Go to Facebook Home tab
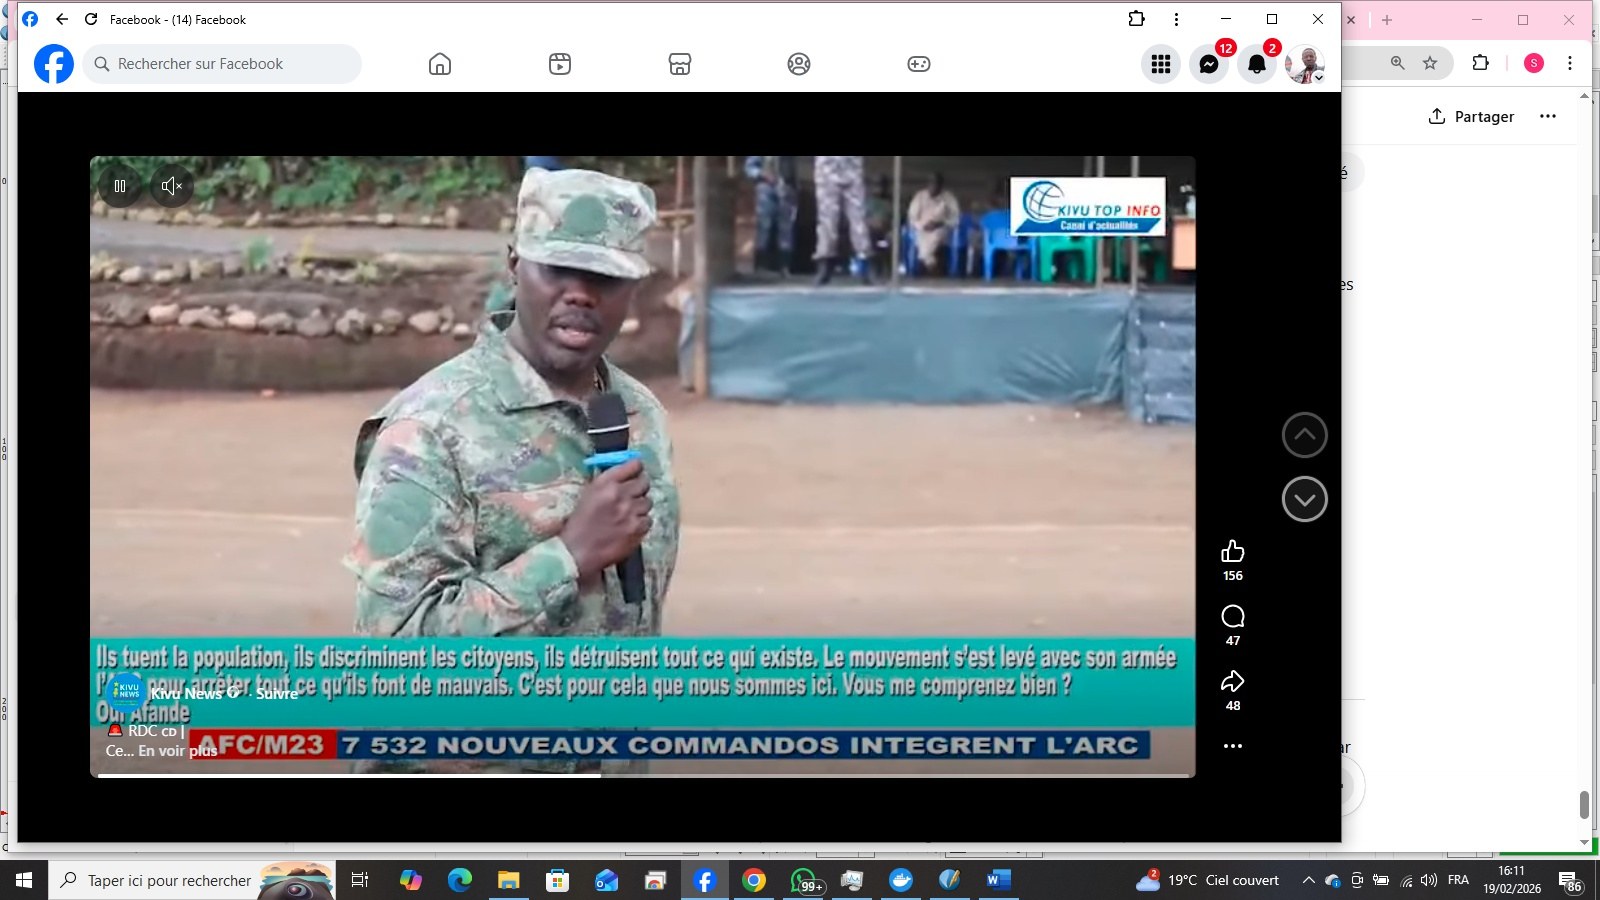Viewport: 1600px width, 900px height. coord(440,64)
